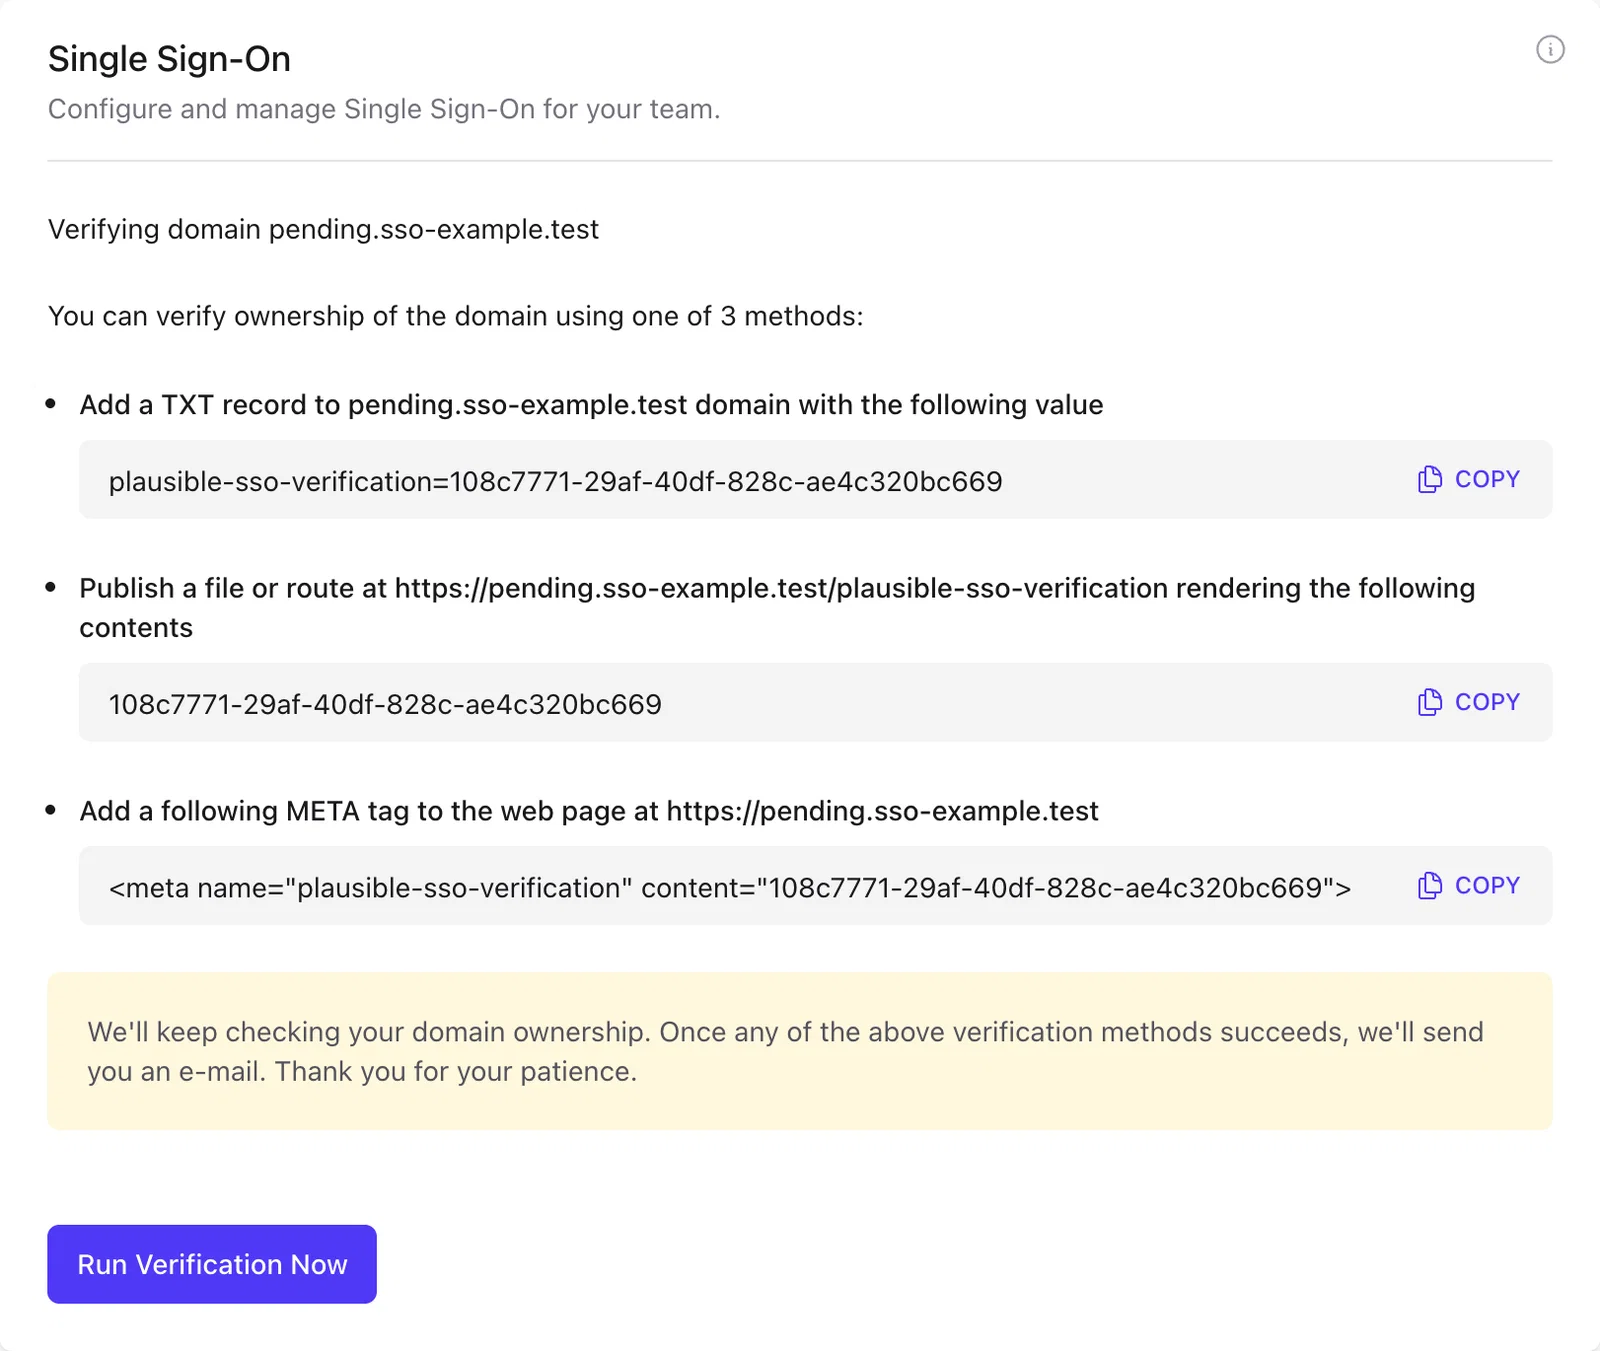Click the copy icon in the META tag row

tap(1430, 886)
